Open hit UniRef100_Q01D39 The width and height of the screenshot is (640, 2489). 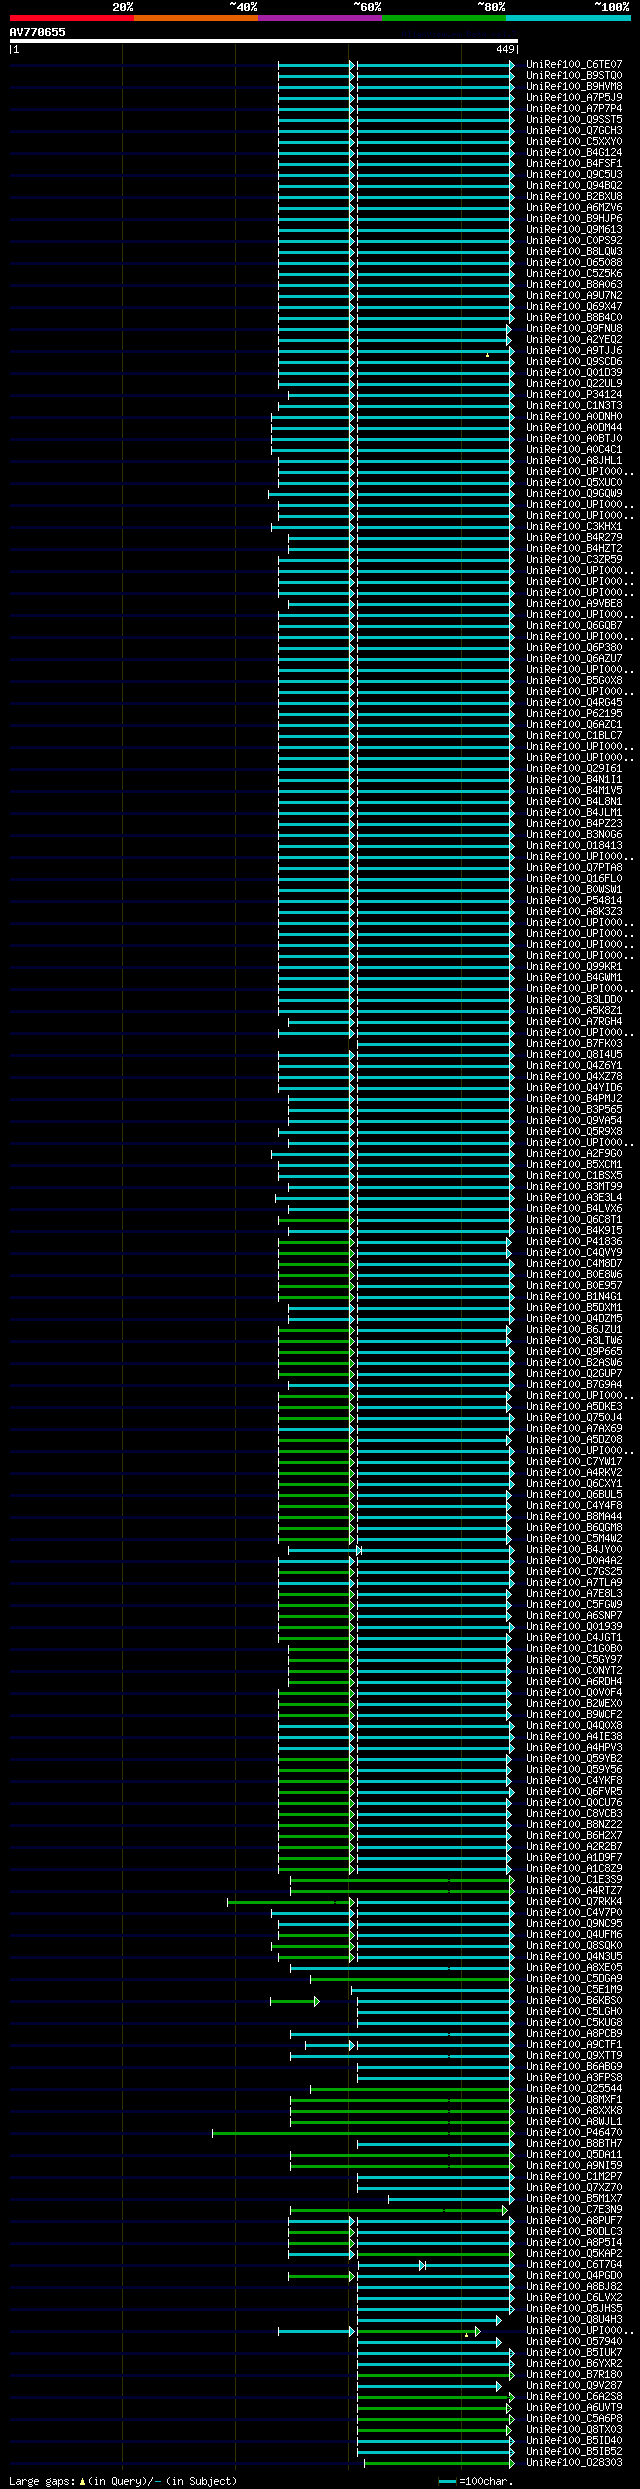coord(574,373)
